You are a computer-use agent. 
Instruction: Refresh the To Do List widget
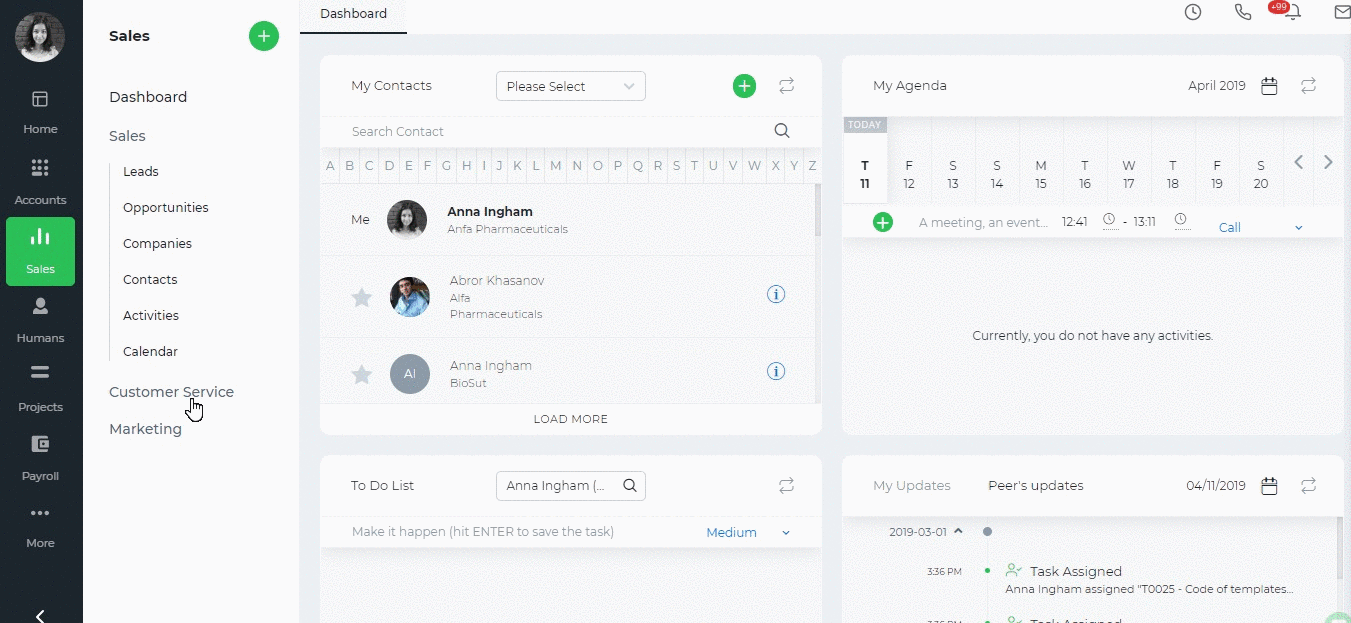tap(787, 486)
